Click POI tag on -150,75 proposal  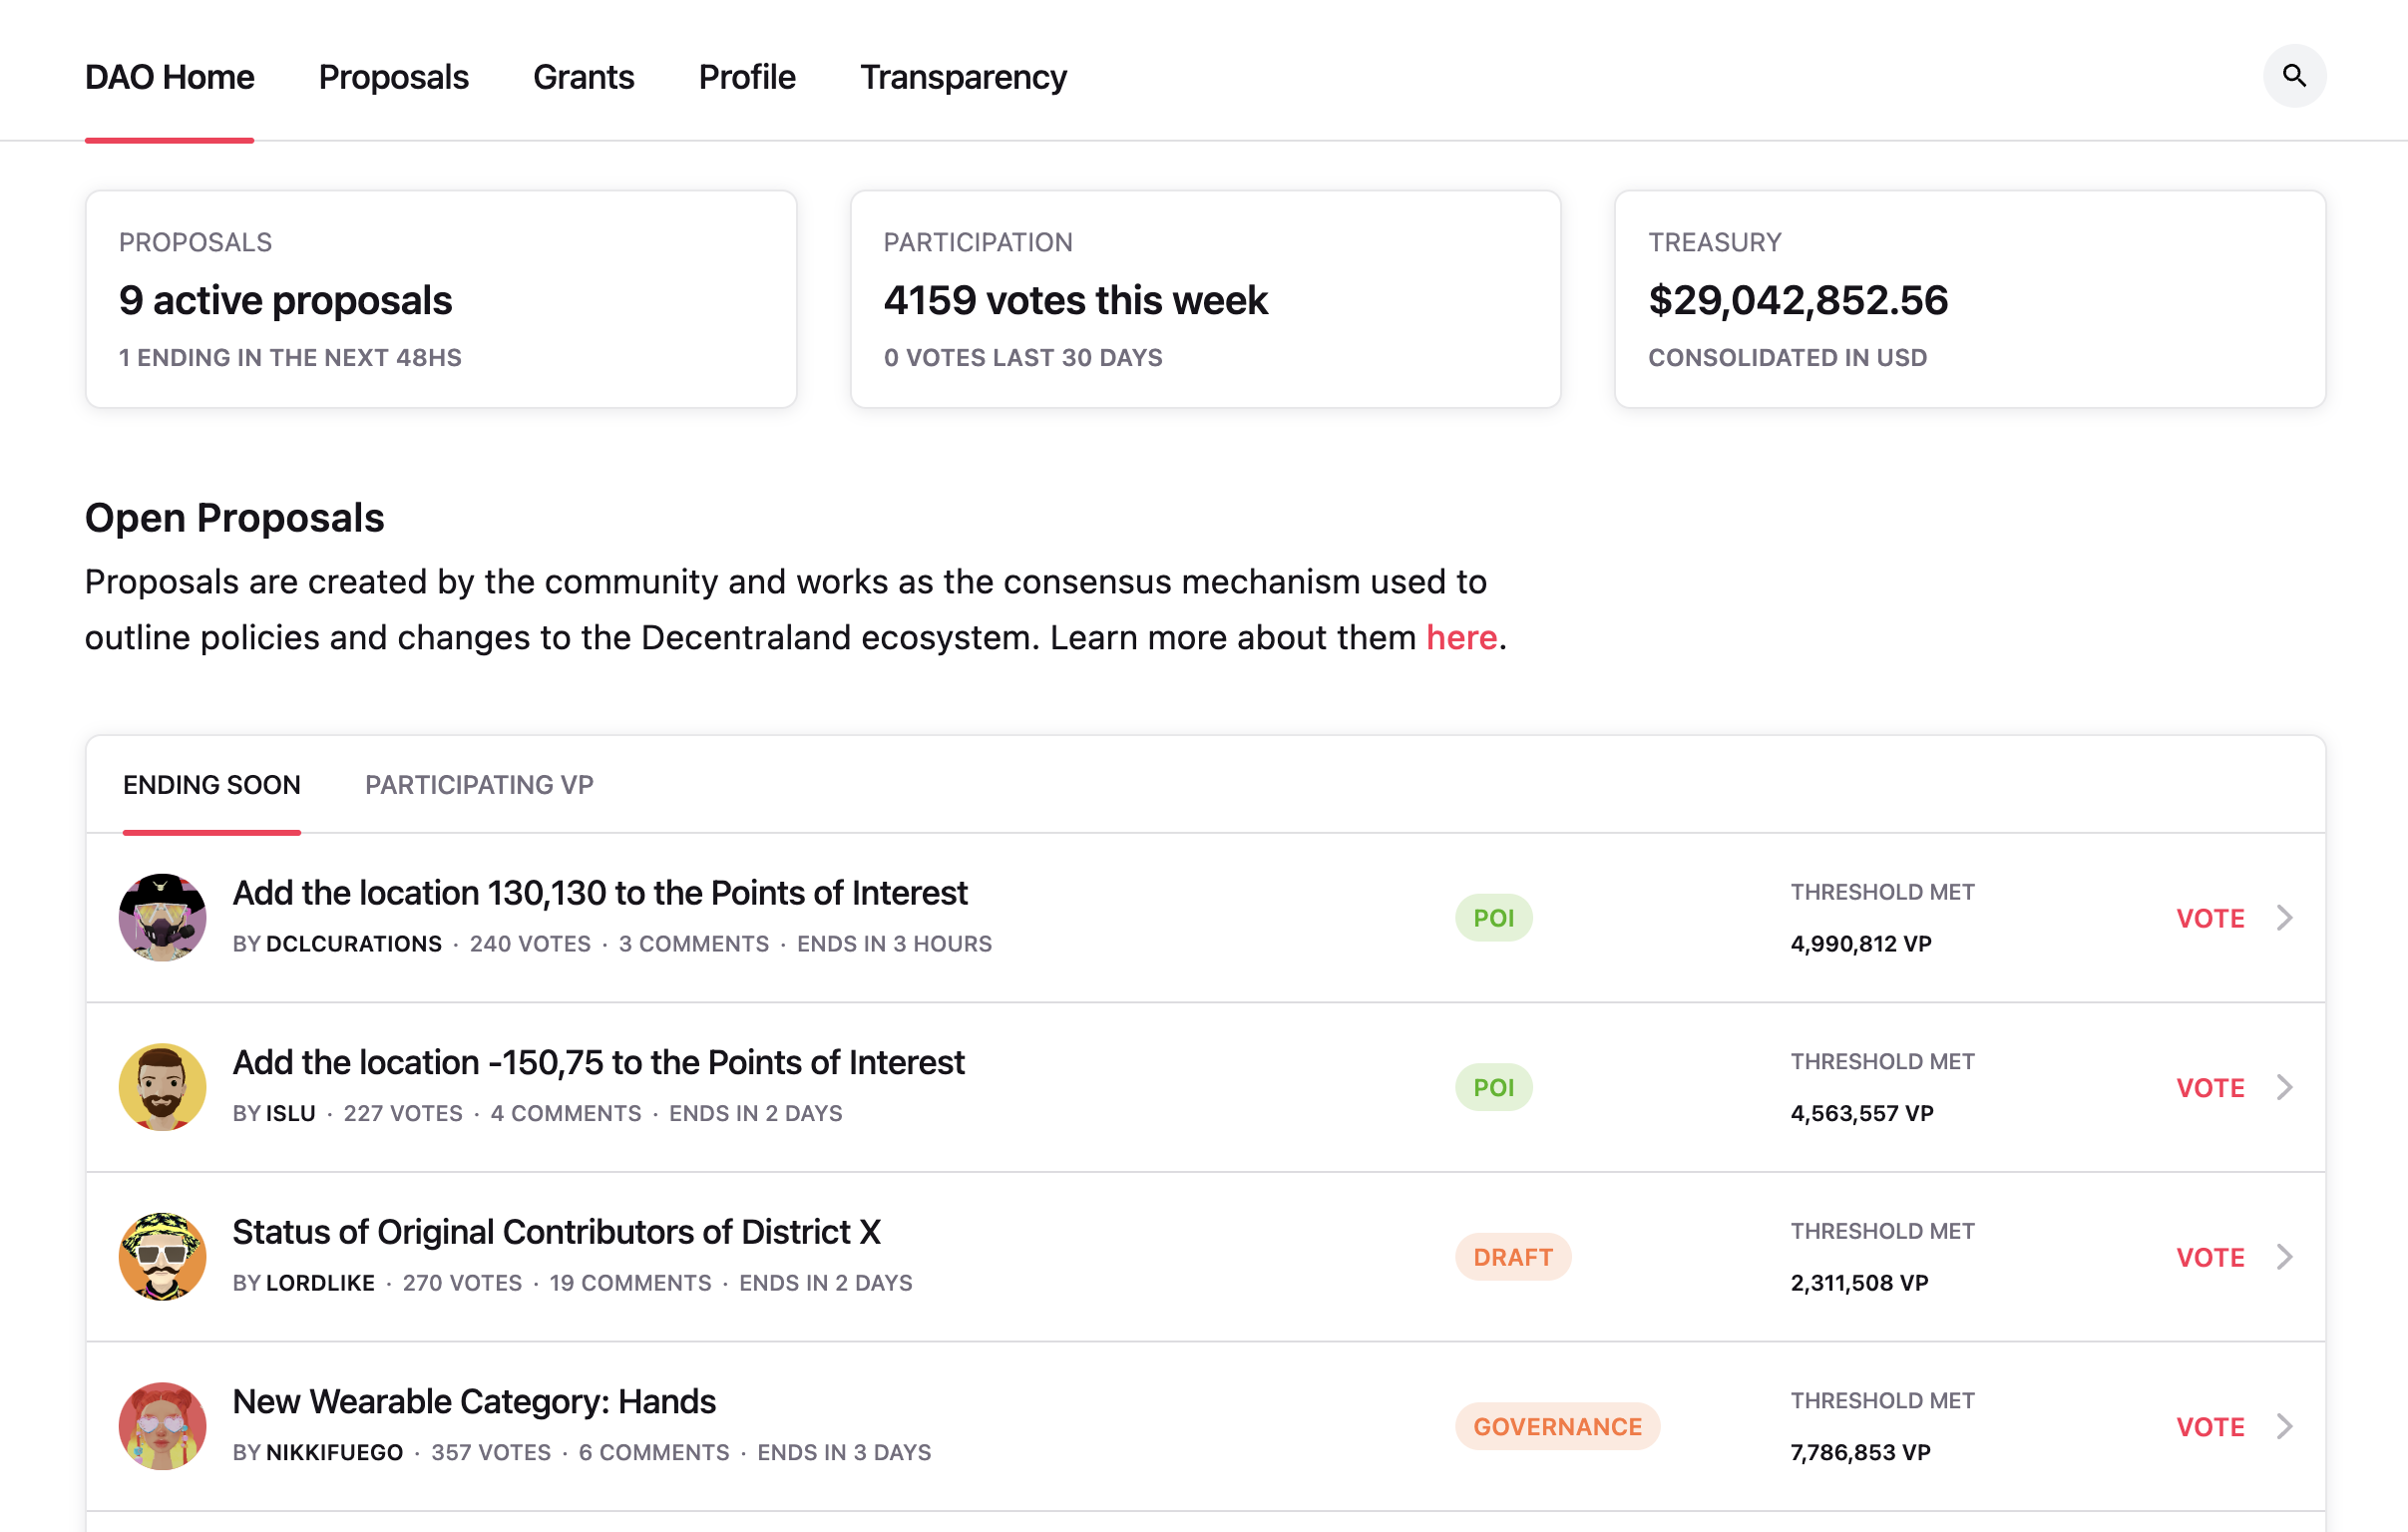1493,1088
